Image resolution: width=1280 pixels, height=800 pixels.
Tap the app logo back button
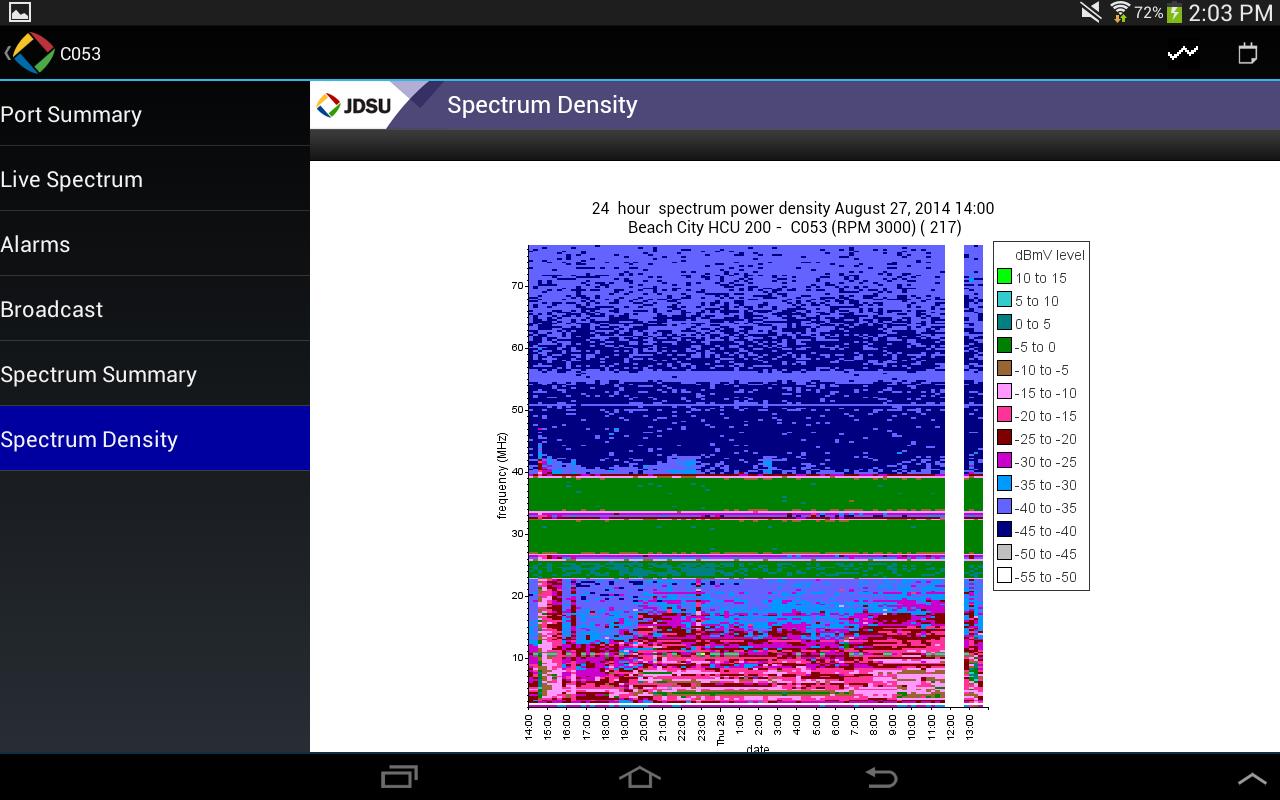point(30,53)
